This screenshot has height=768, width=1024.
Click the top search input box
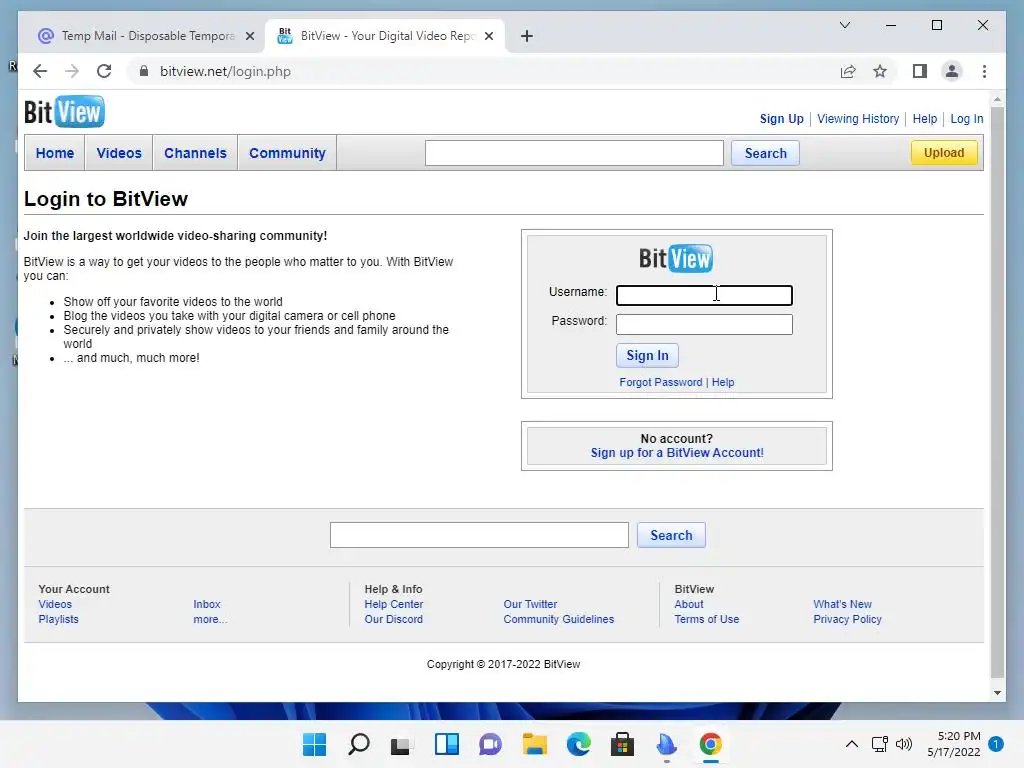(574, 153)
